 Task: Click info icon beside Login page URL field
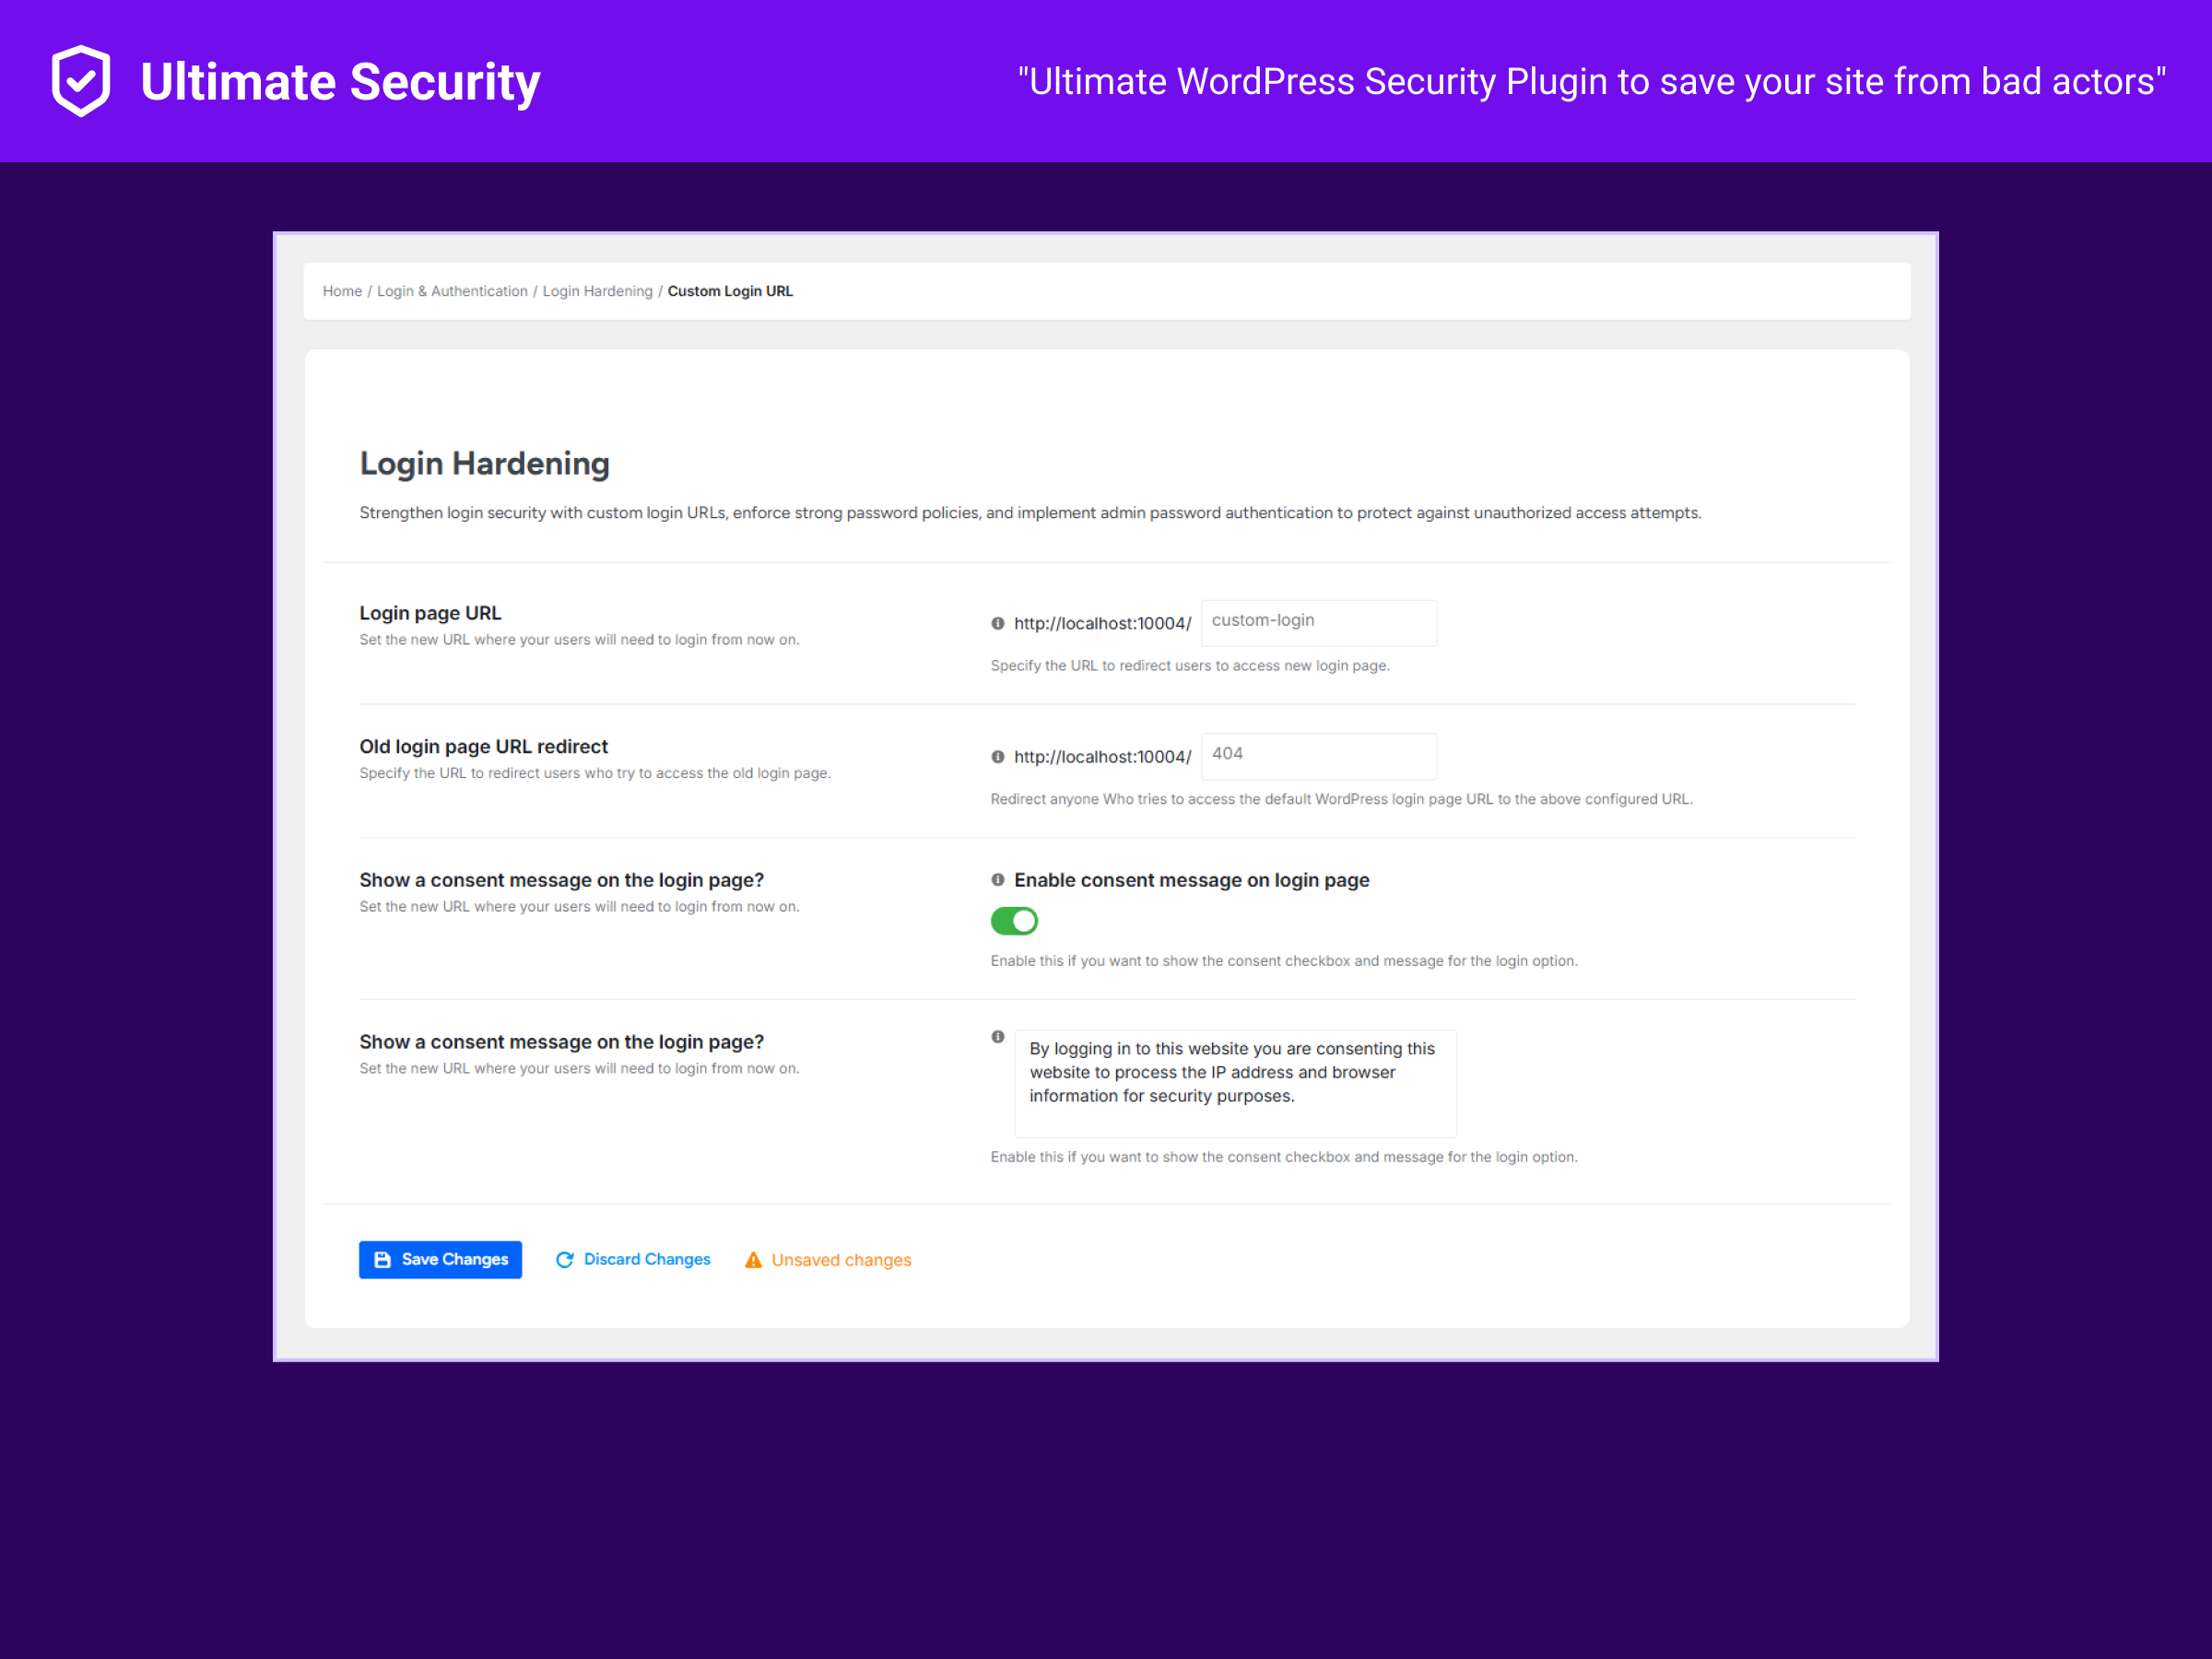(x=997, y=623)
